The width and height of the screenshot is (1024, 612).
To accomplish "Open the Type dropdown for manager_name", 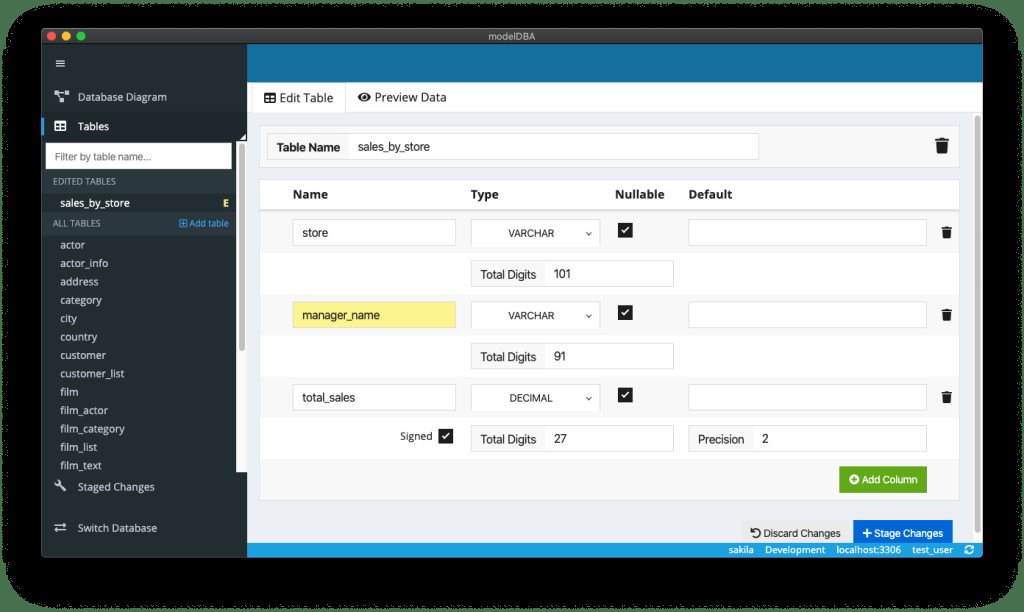I will coord(535,315).
